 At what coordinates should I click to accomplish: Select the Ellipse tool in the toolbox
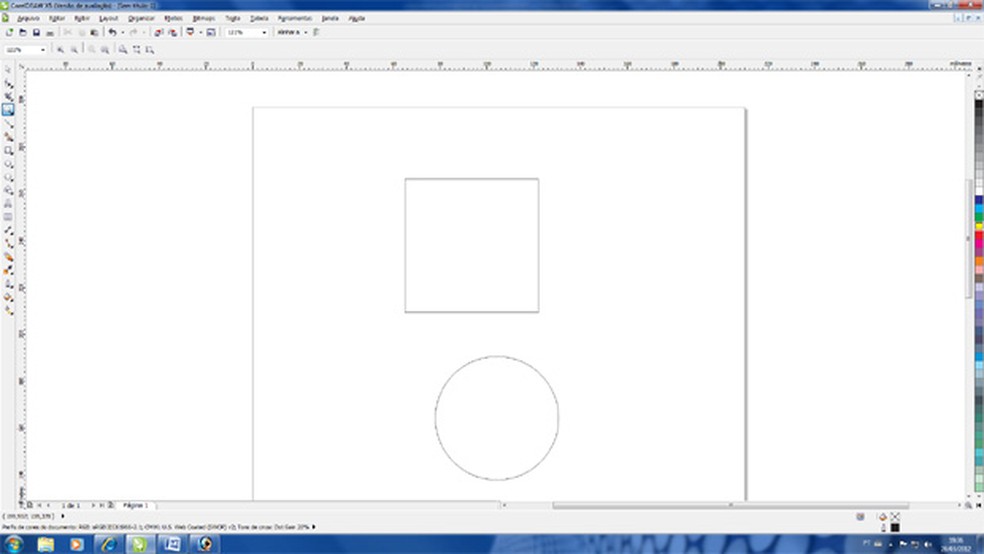[8, 164]
